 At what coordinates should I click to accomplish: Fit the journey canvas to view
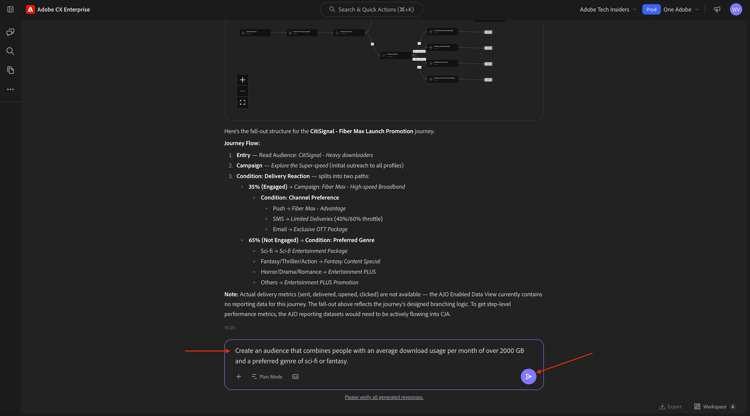pos(243,102)
